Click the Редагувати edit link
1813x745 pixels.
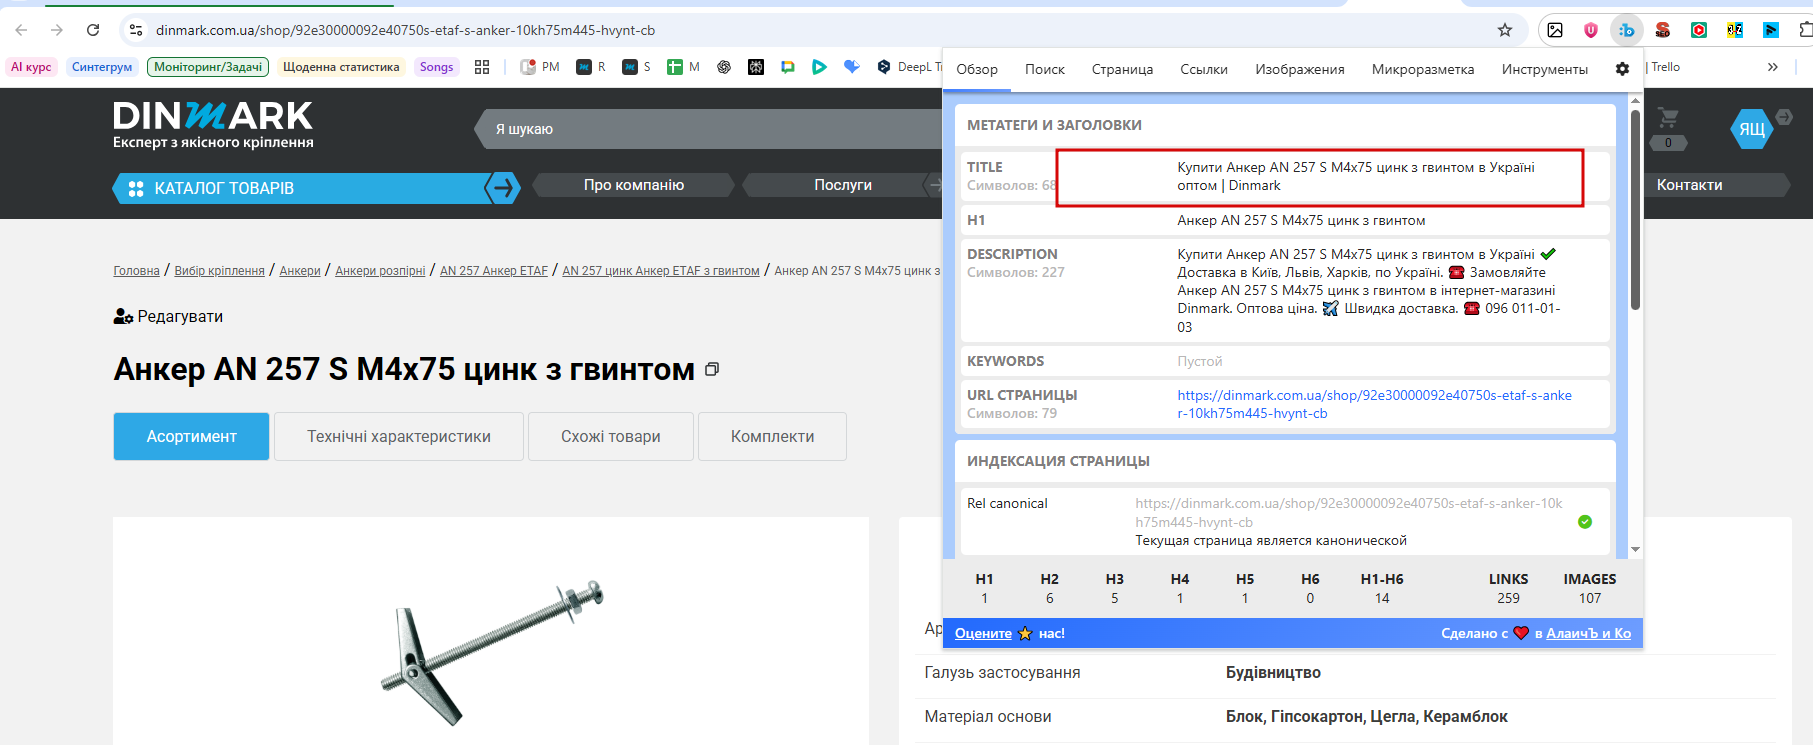coord(168,316)
